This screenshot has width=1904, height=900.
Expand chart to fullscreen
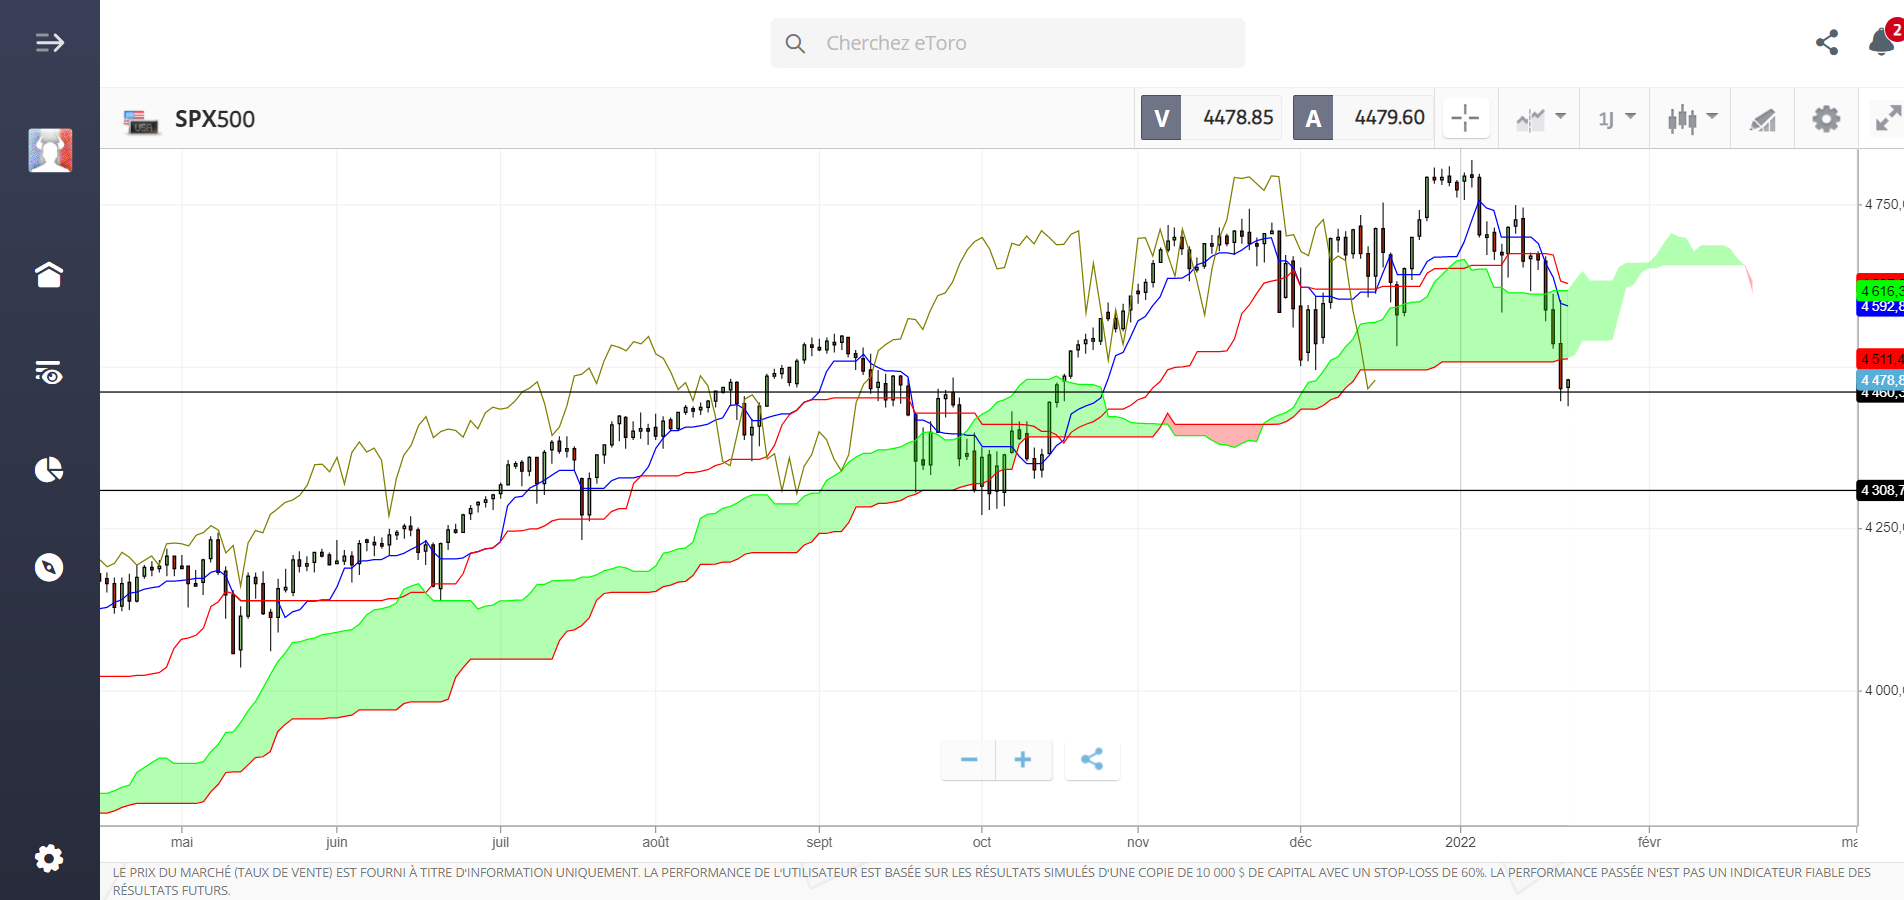pos(1888,118)
